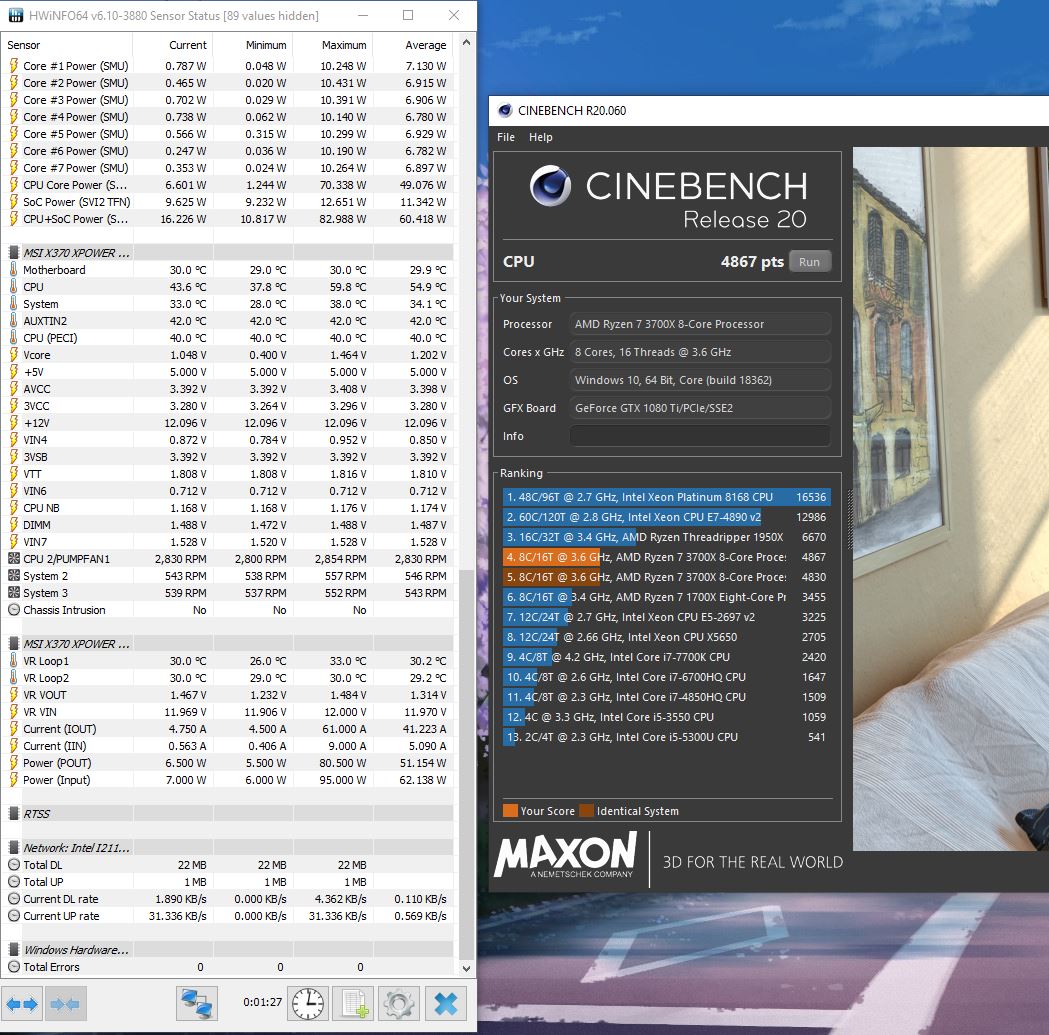
Task: Click the logging file with plus icon
Action: 354,1004
